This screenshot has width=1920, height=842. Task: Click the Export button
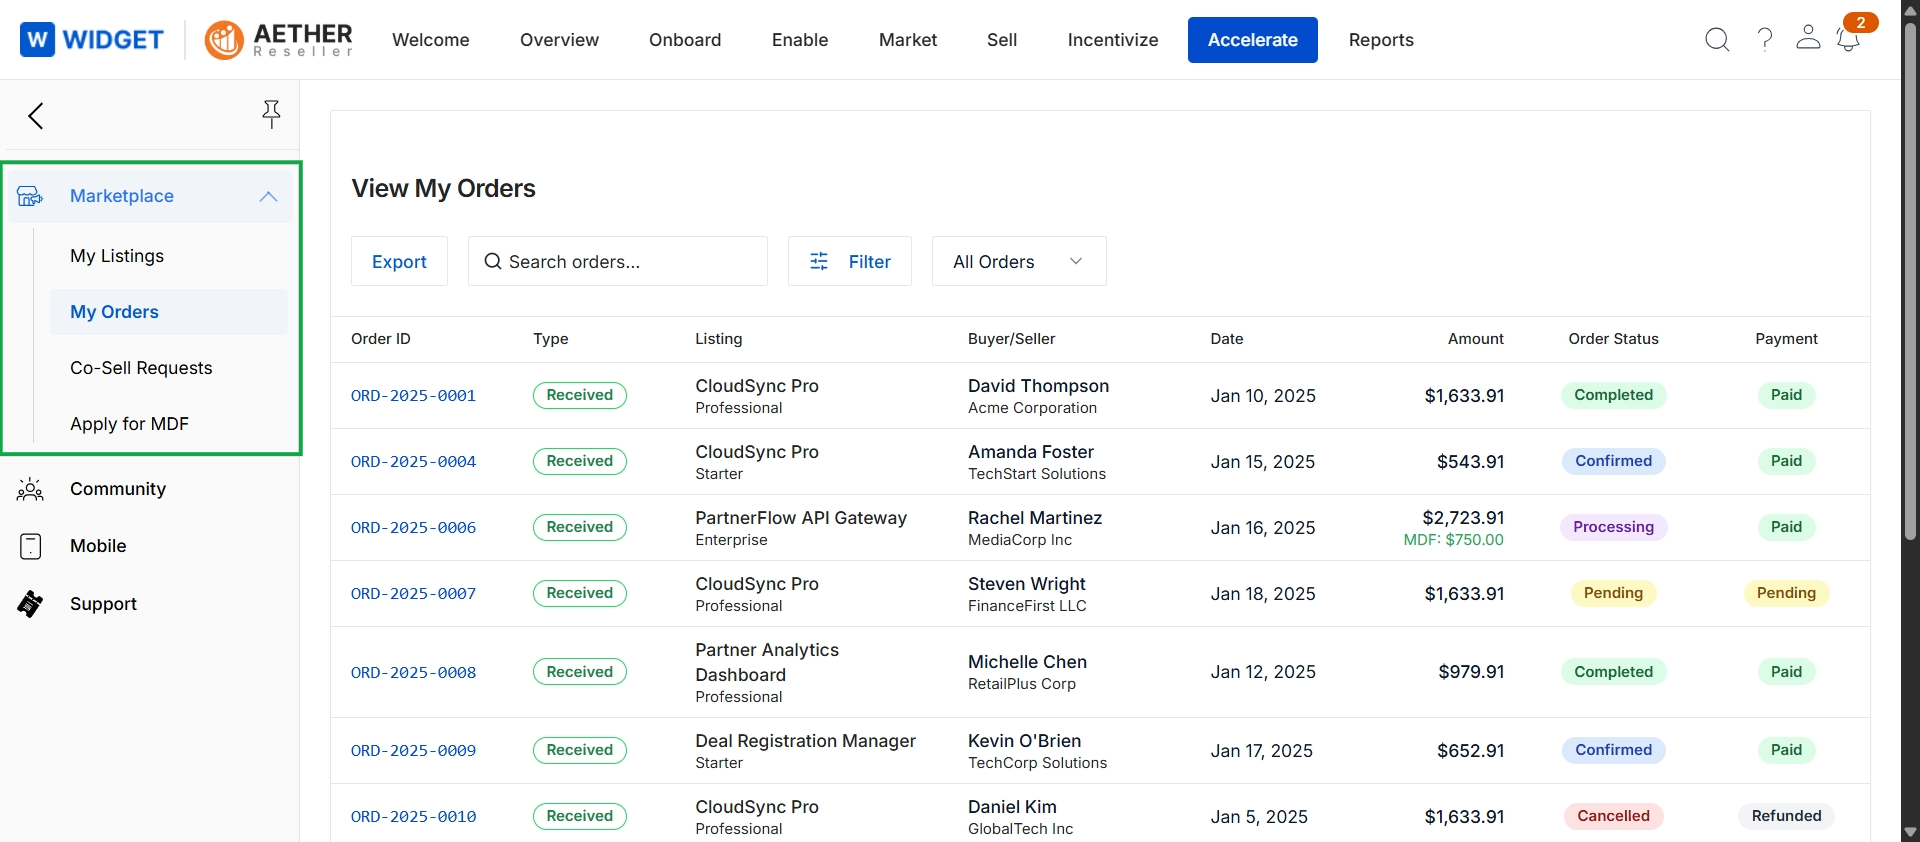coord(399,261)
